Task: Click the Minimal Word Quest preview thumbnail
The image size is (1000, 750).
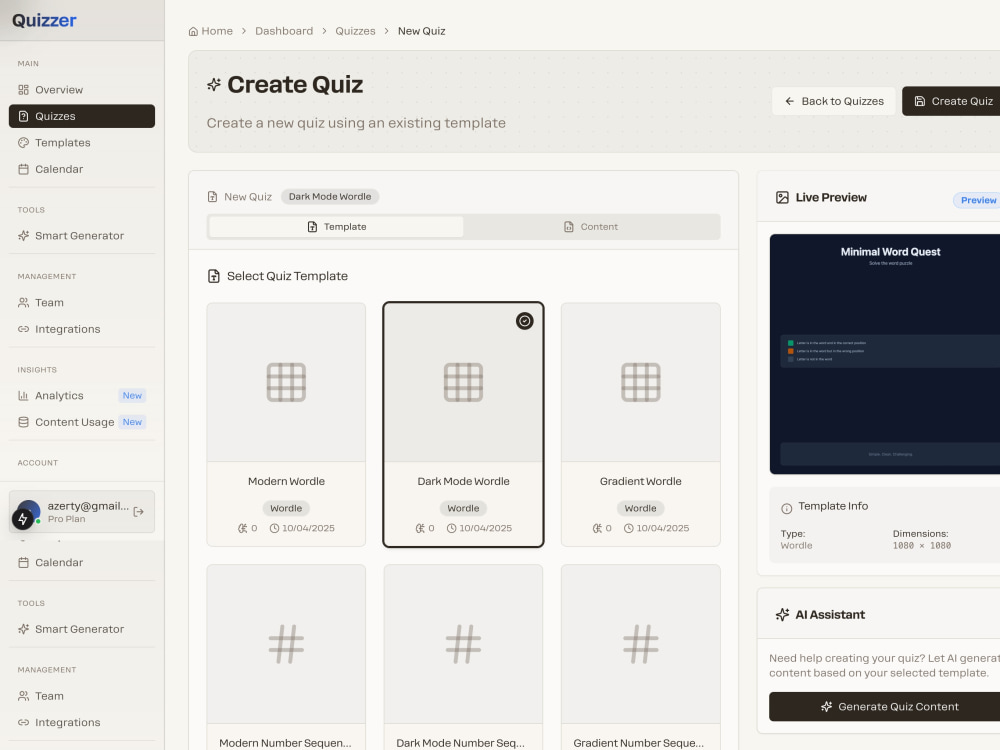Action: (885, 354)
